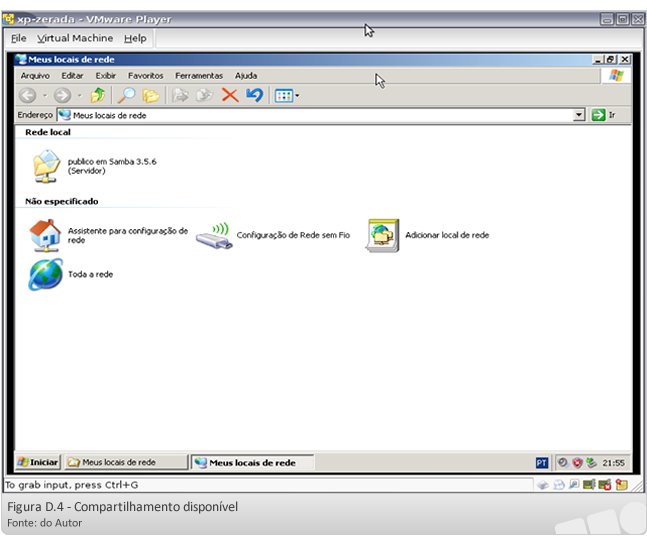The image size is (647, 539).
Task: Click the Não especificado group header
Action: click(61, 201)
